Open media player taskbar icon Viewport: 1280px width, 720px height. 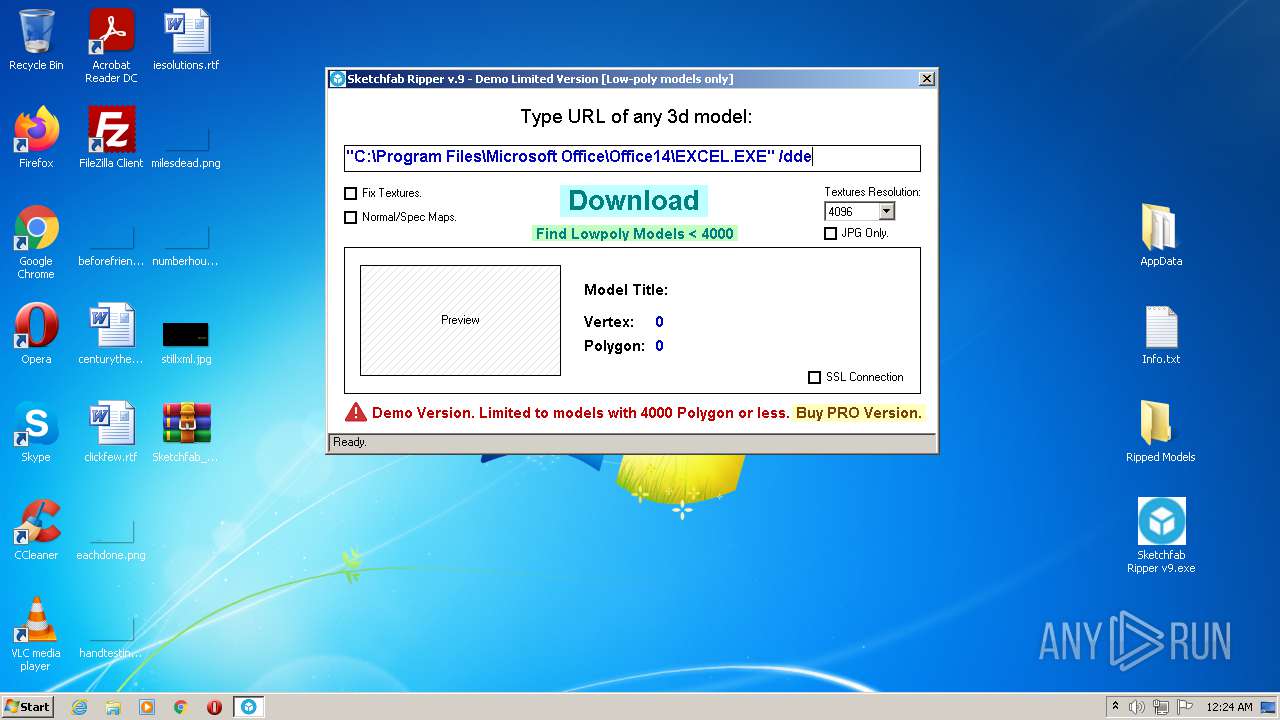coord(147,707)
